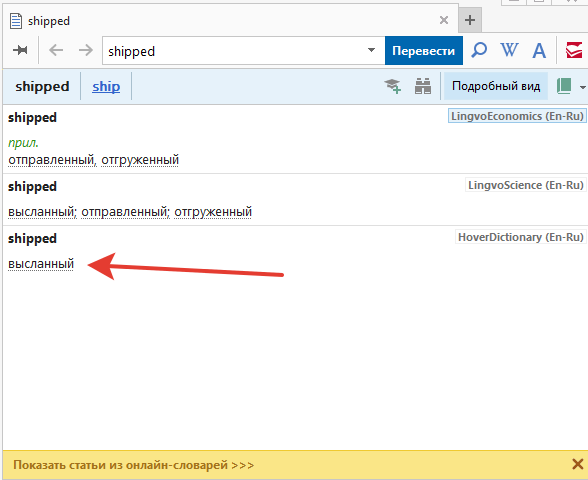
Task: Click the shipped headword in HoverDictionary entry
Action: [x=32, y=239]
